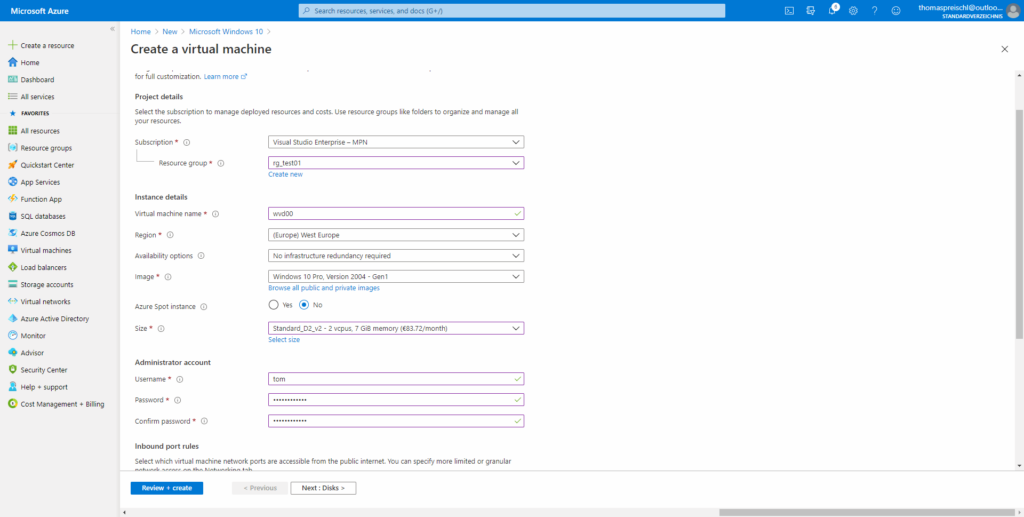Open Azure Cosmos DB icon
Image resolution: width=1024 pixels, height=517 pixels.
click(12, 233)
